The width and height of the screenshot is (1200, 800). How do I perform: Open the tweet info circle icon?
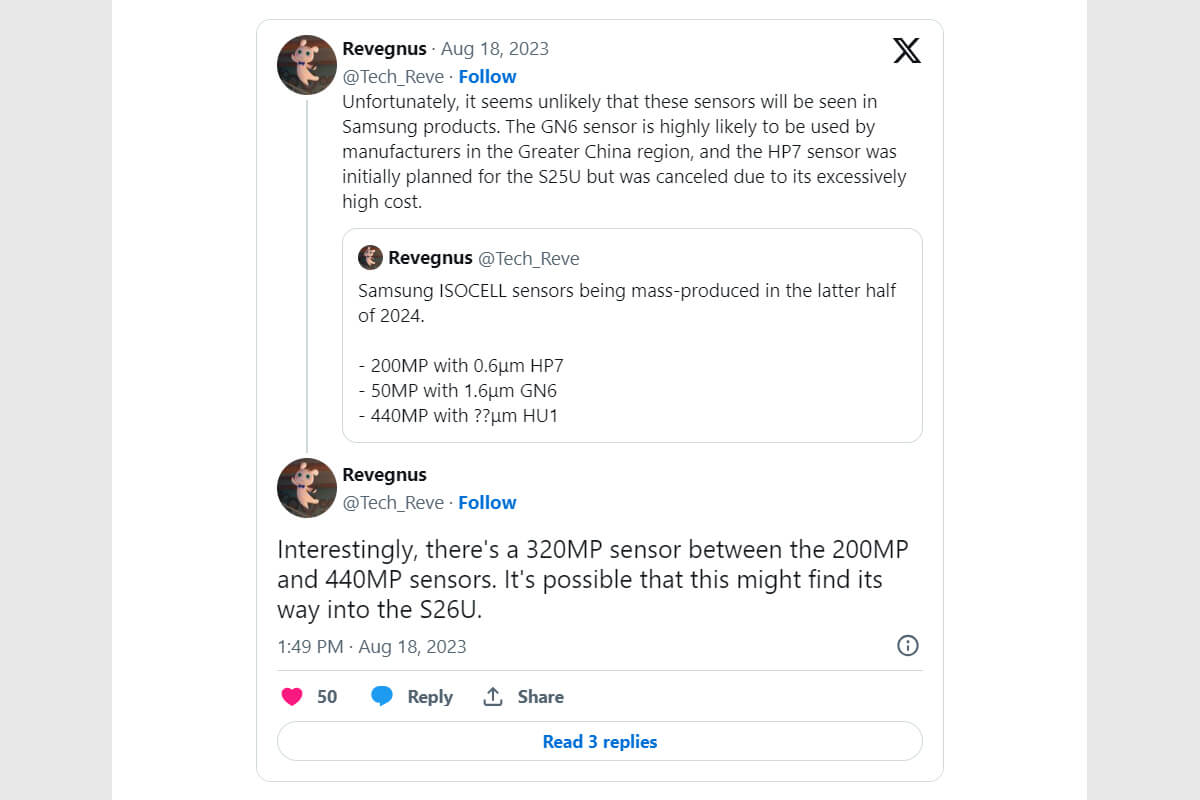[907, 645]
